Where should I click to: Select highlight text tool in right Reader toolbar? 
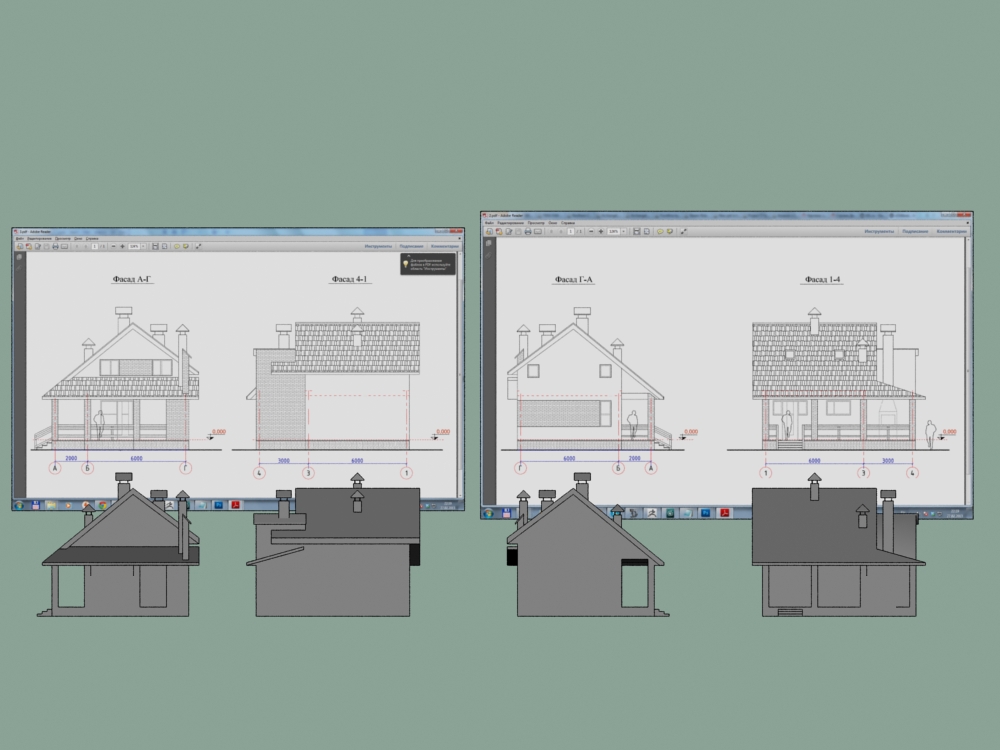coord(670,232)
